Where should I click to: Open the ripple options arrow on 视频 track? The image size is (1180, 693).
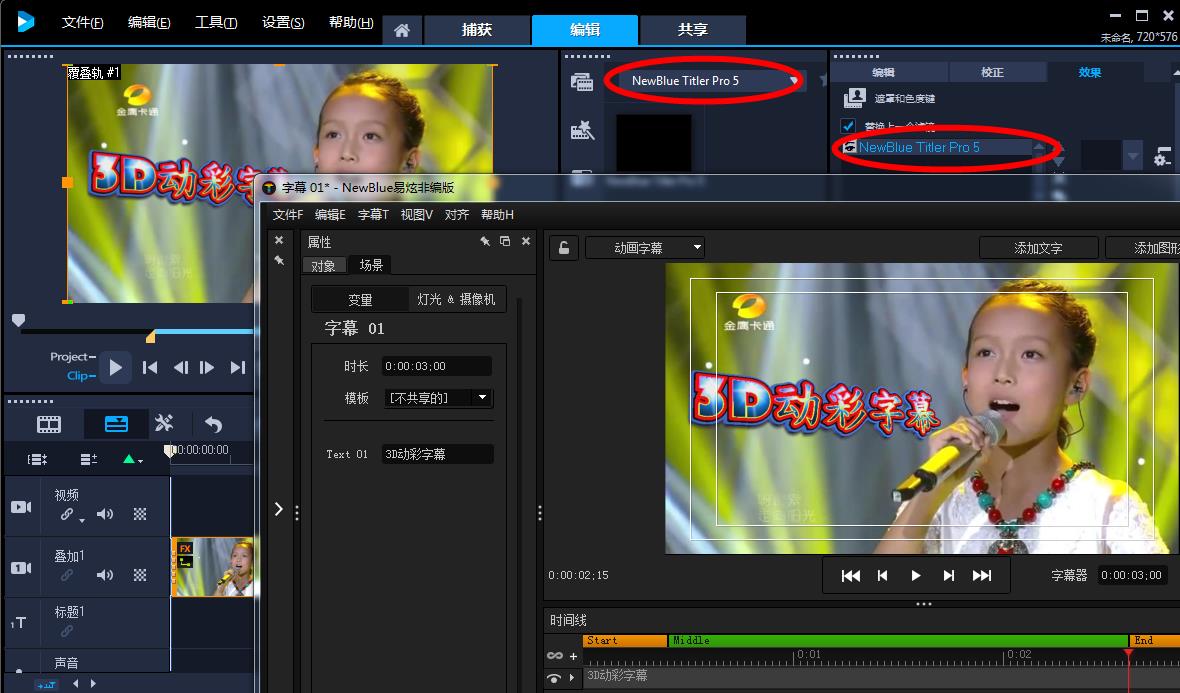point(81,520)
